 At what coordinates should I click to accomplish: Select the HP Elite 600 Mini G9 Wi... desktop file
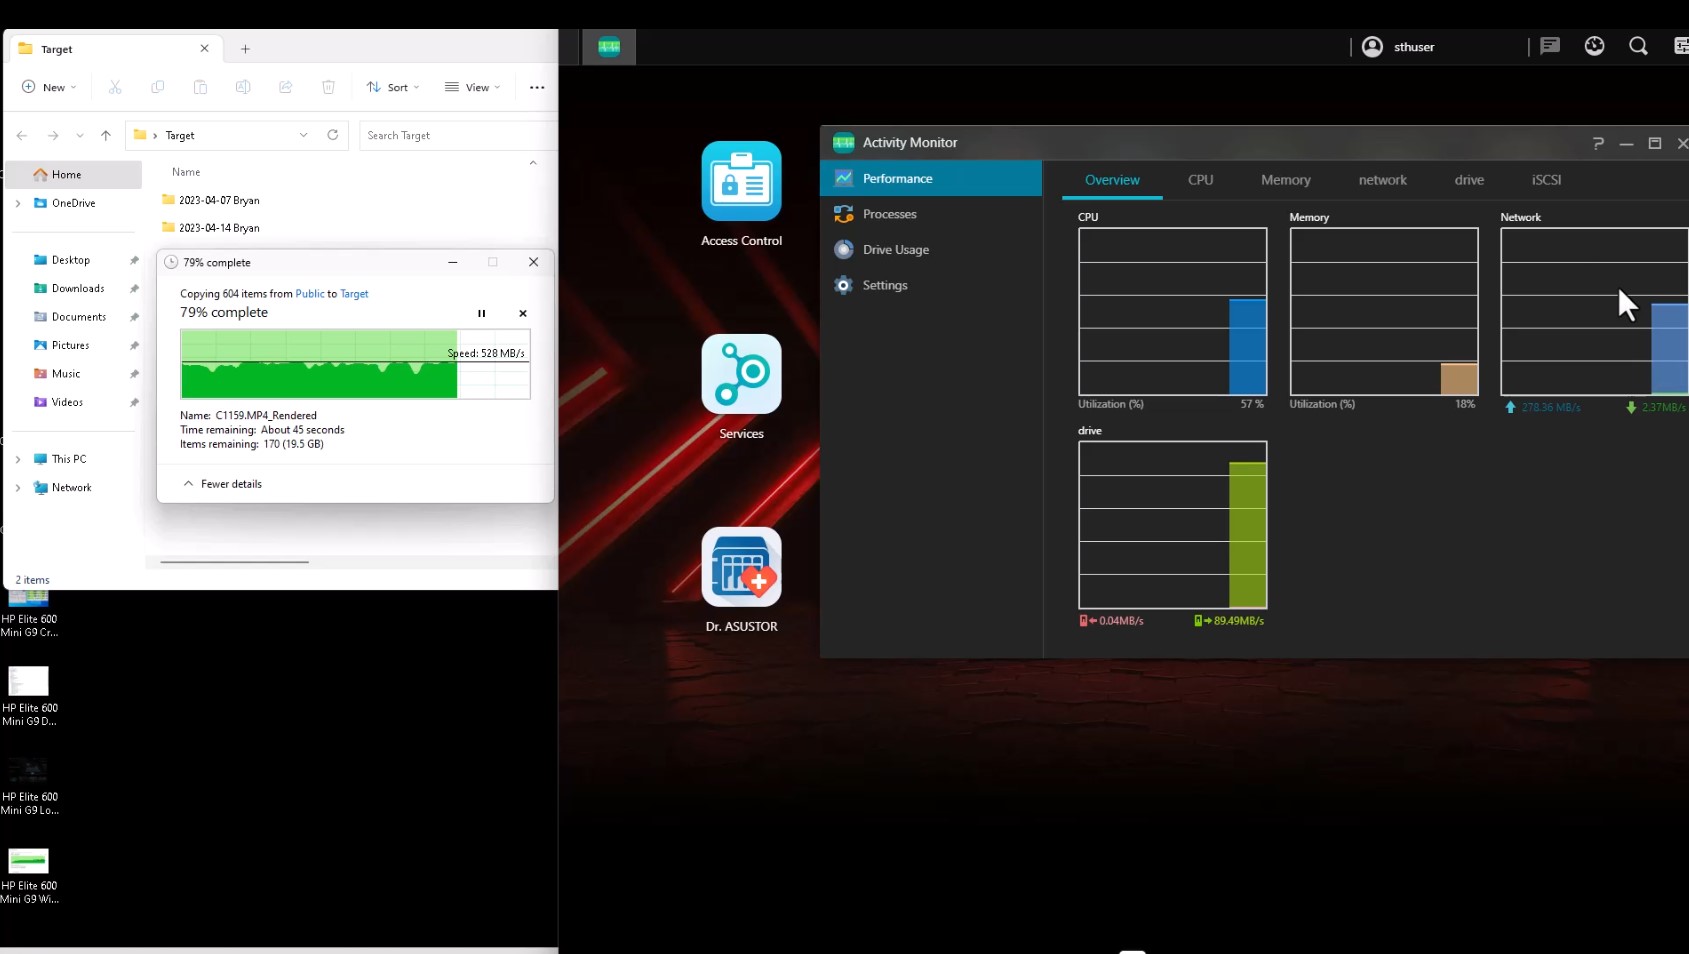click(x=29, y=875)
